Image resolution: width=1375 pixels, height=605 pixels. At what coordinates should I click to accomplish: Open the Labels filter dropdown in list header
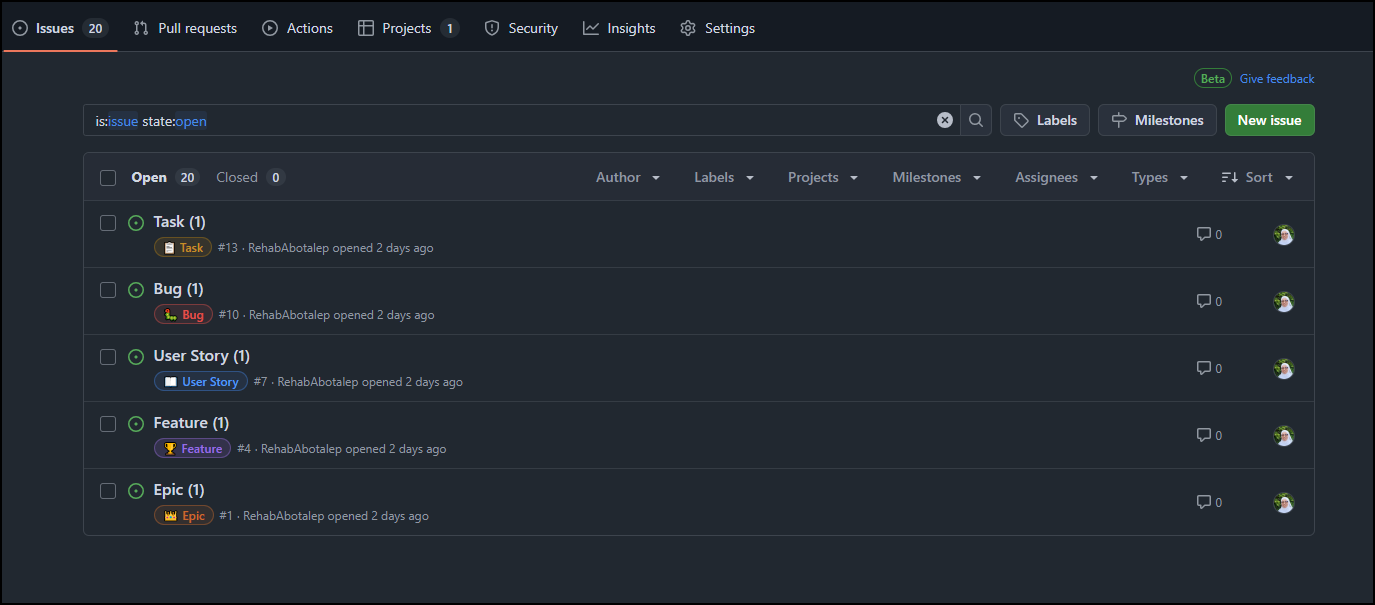click(724, 177)
